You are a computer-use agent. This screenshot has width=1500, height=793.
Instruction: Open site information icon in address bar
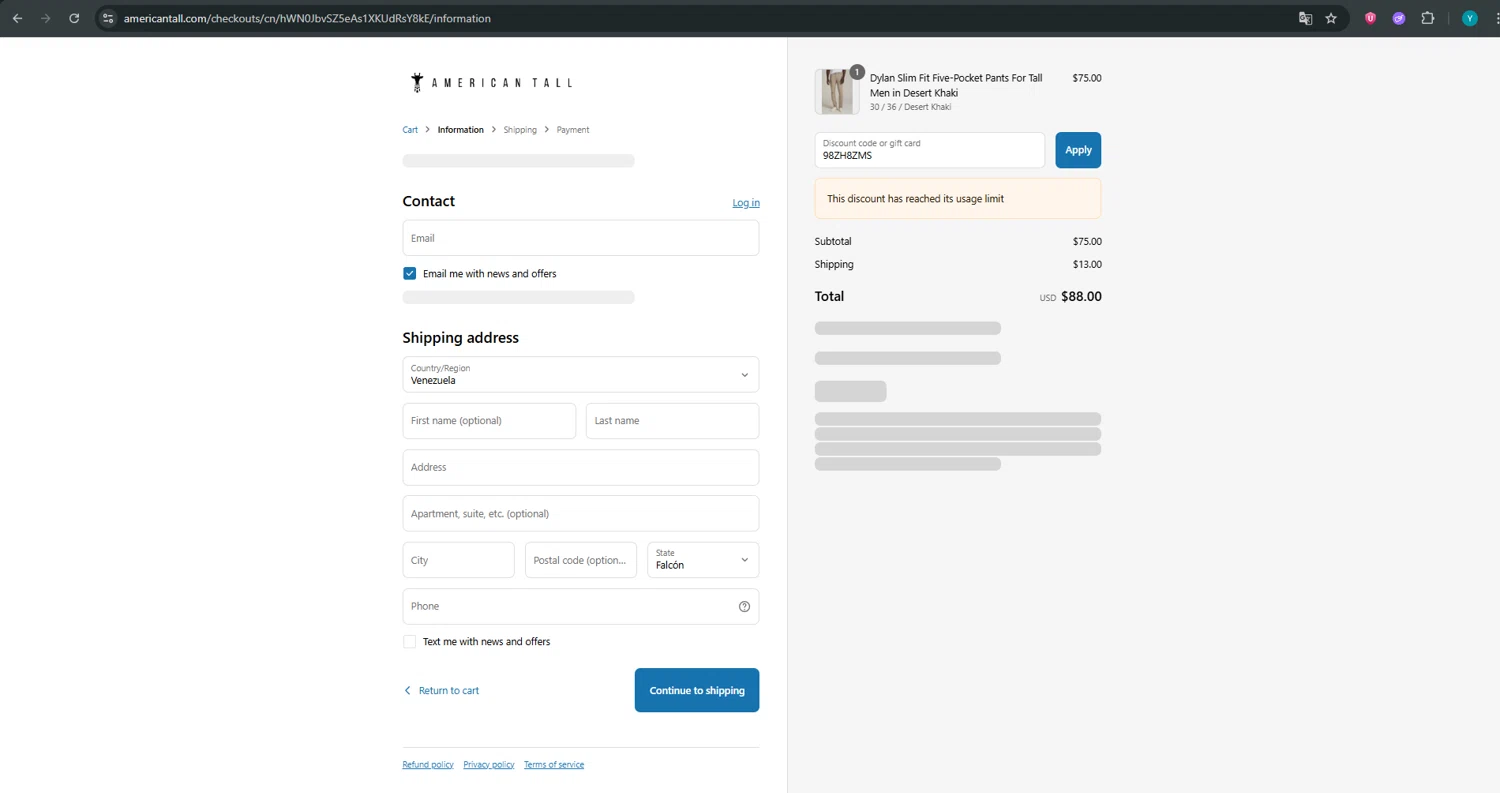pyautogui.click(x=108, y=18)
